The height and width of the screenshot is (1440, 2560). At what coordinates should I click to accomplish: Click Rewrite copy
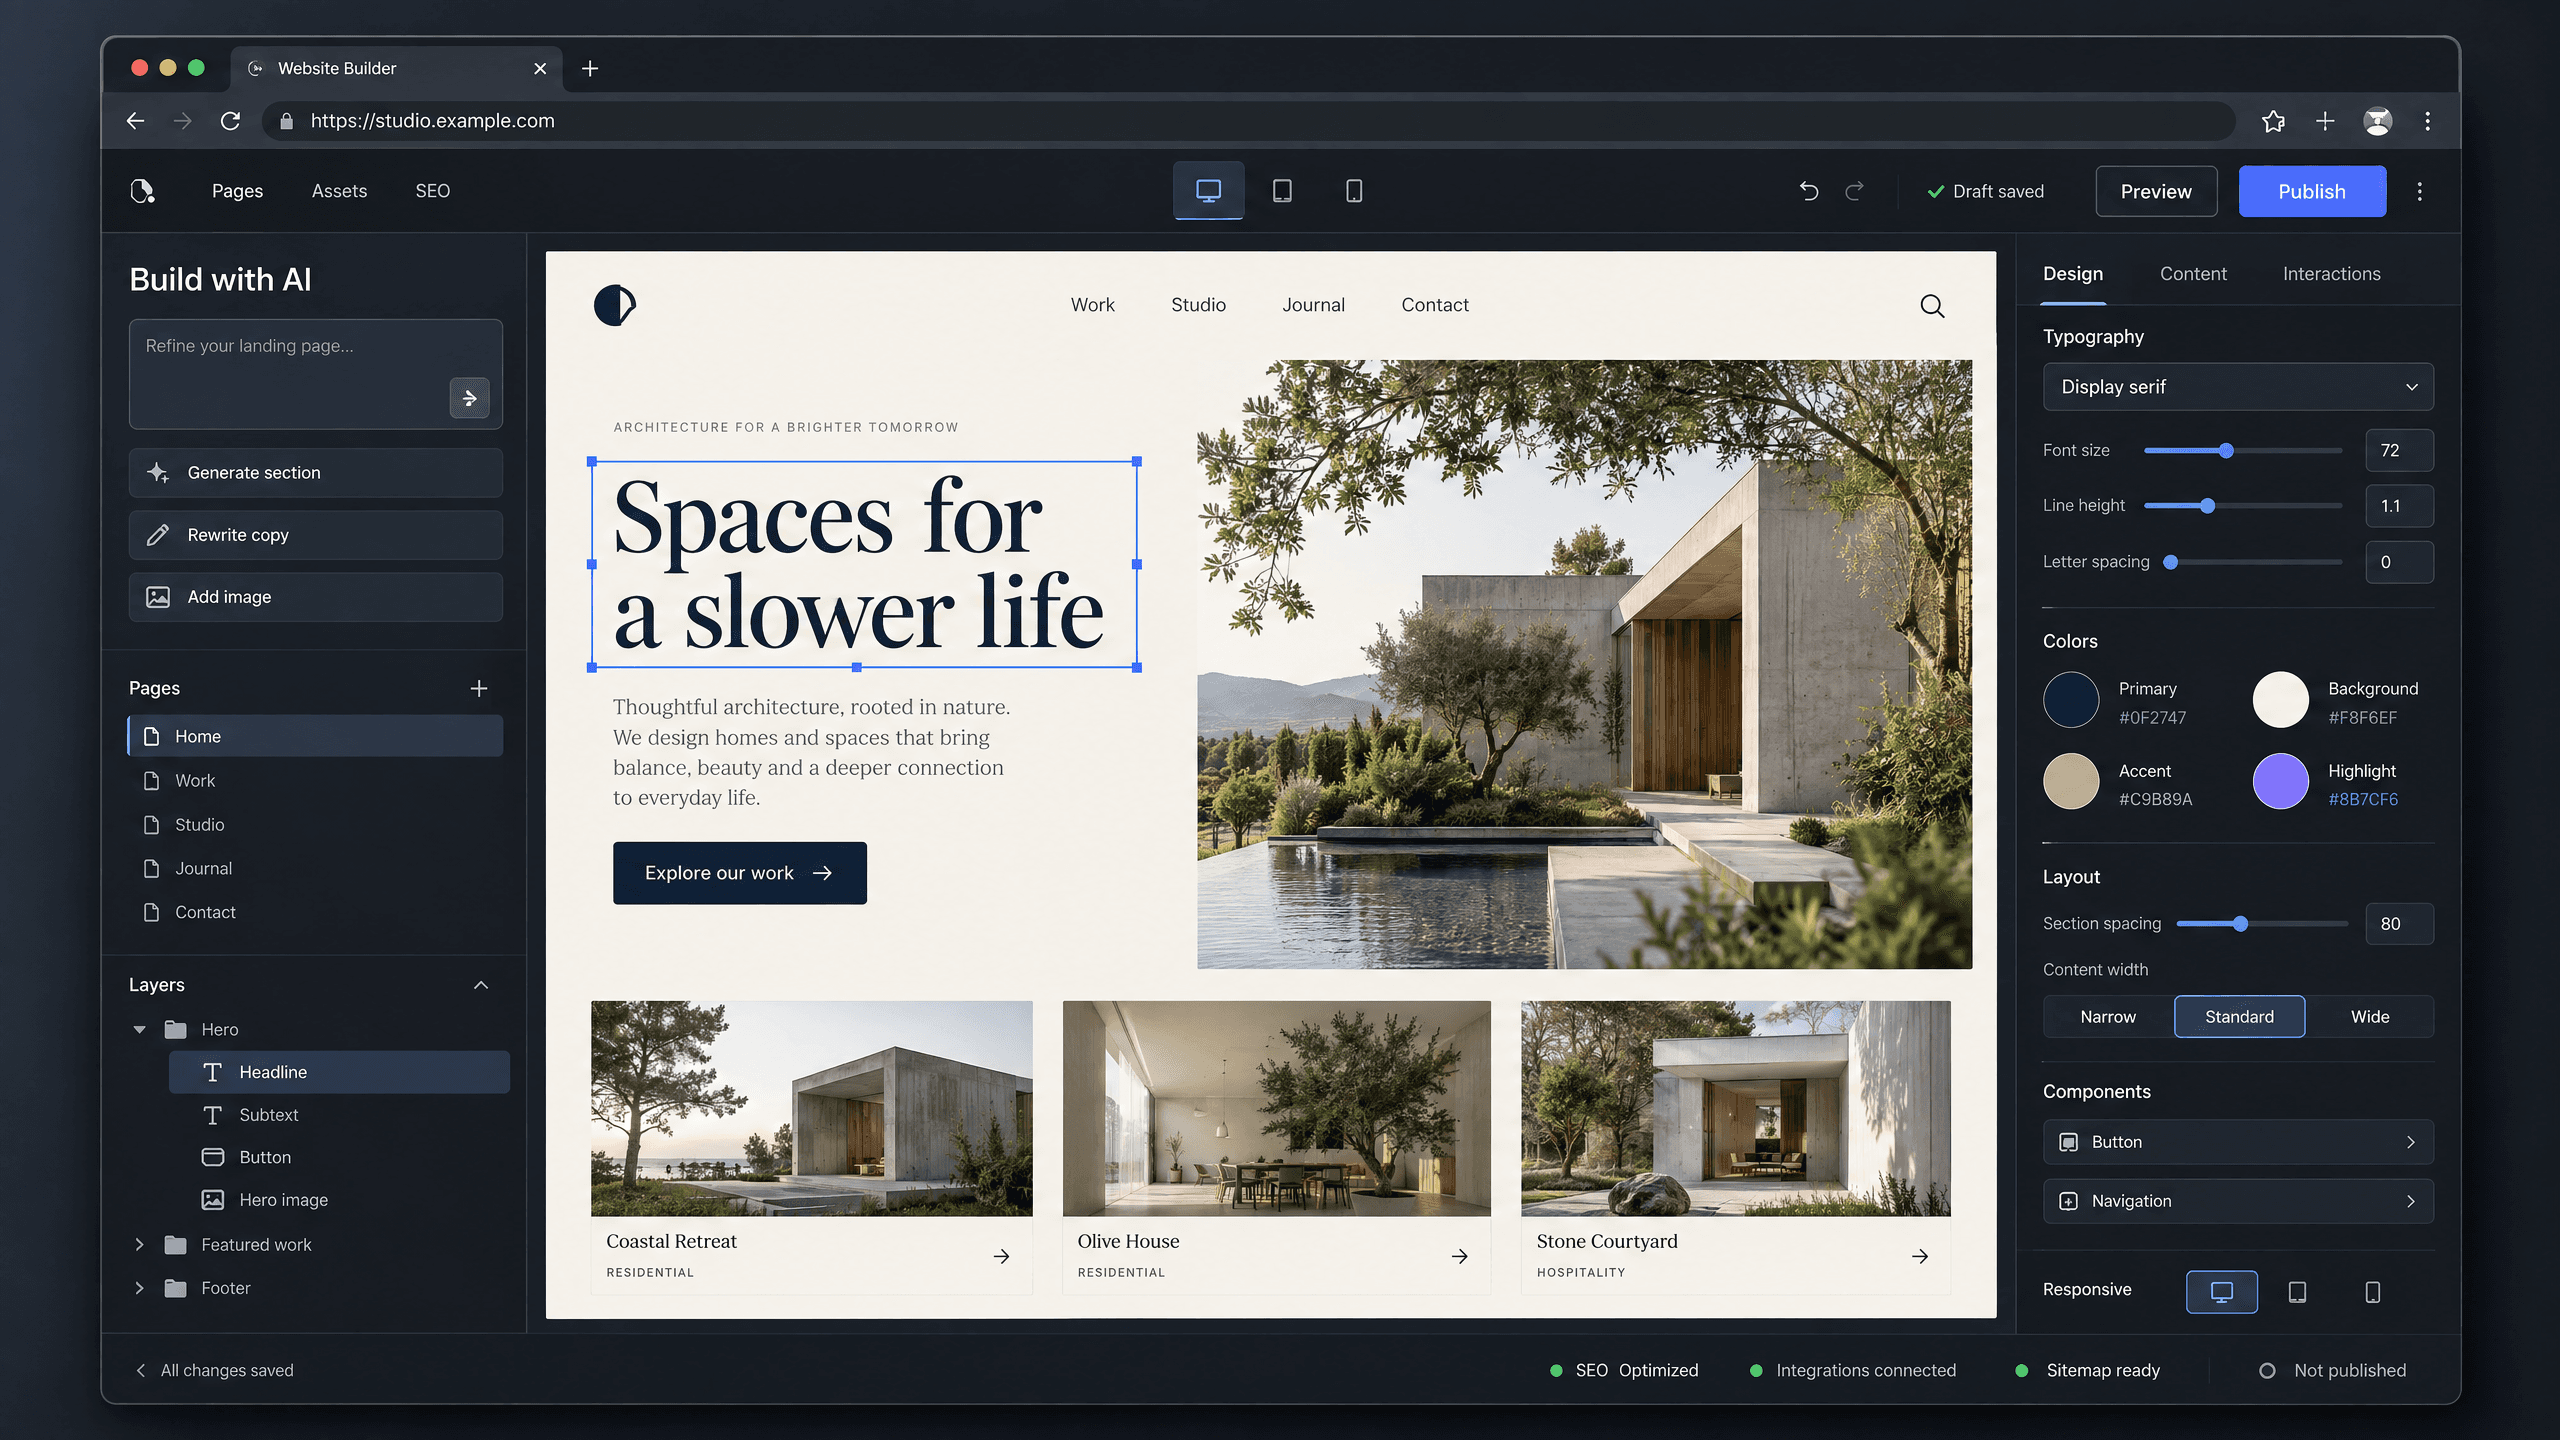[x=315, y=535]
